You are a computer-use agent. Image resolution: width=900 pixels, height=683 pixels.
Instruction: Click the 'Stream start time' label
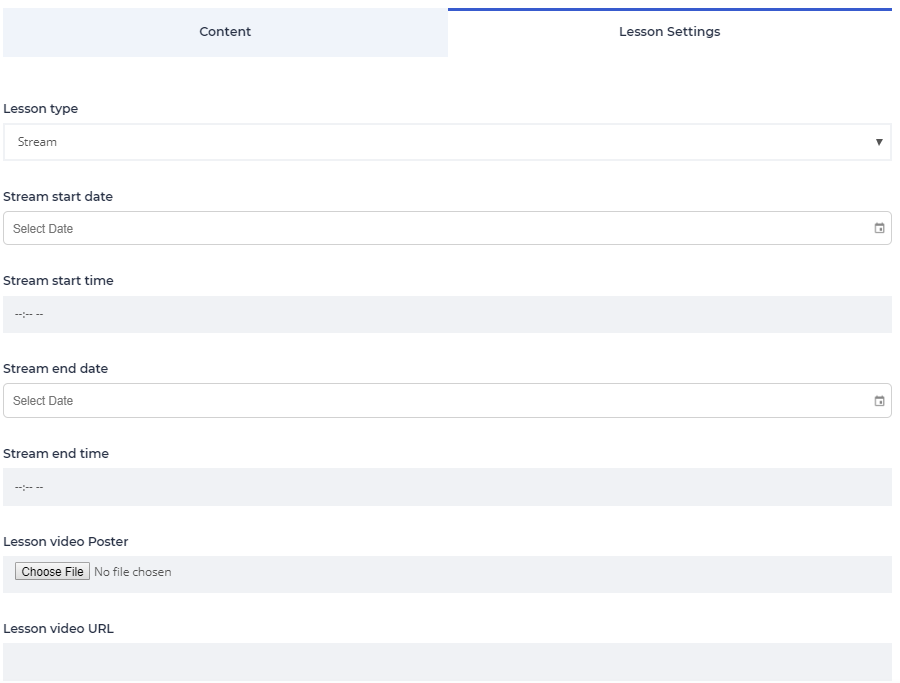(x=58, y=281)
